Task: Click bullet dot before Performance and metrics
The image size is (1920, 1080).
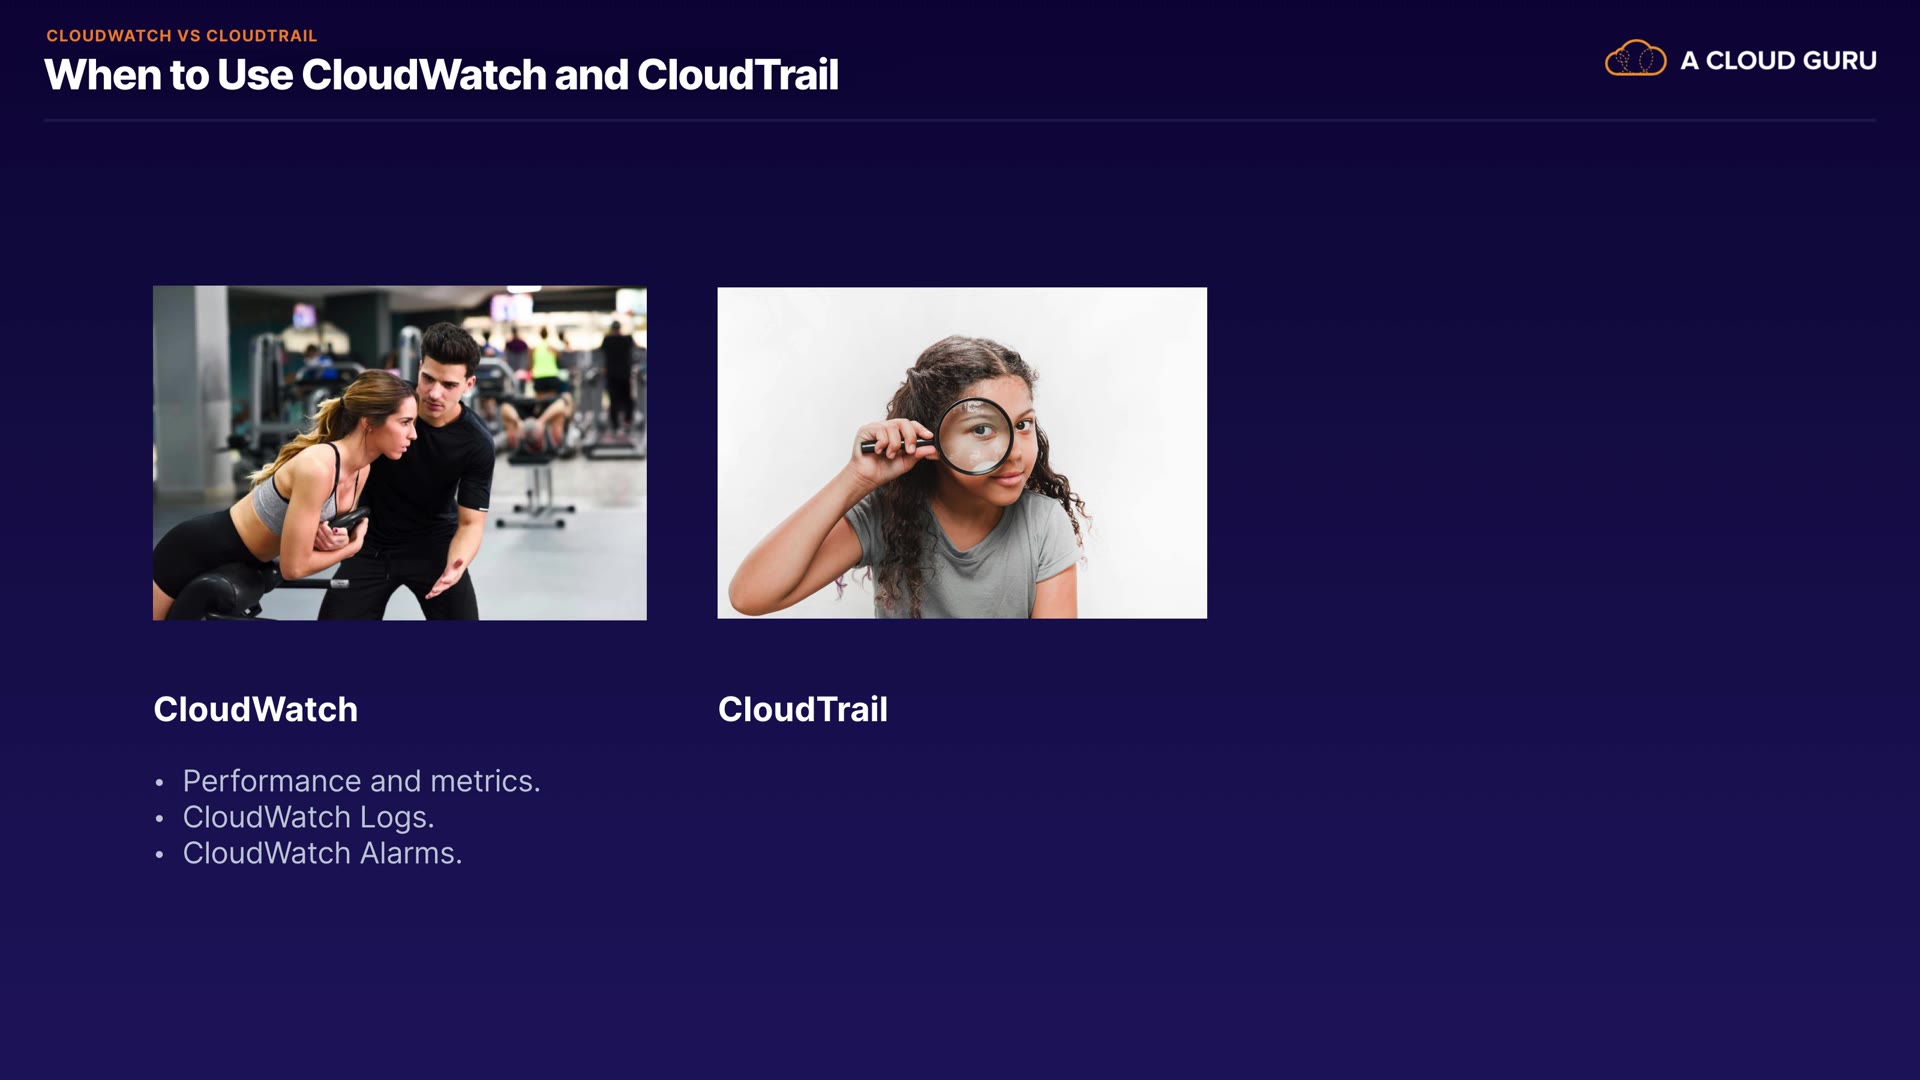Action: click(159, 783)
